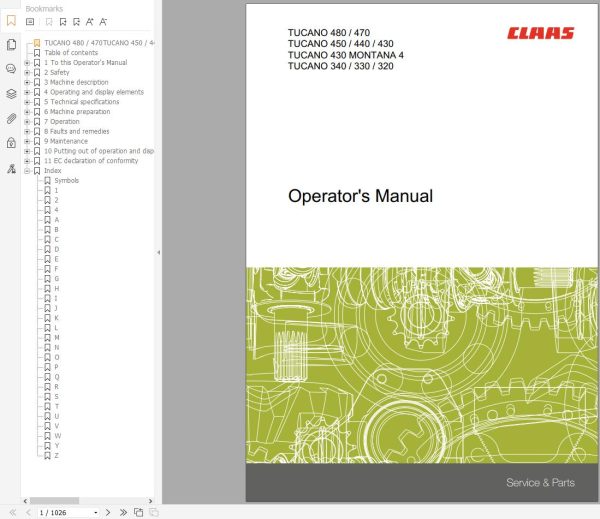This screenshot has height=519, width=600.
Task: Expand '3 Machine description' bookmark node
Action: pyautogui.click(x=27, y=82)
